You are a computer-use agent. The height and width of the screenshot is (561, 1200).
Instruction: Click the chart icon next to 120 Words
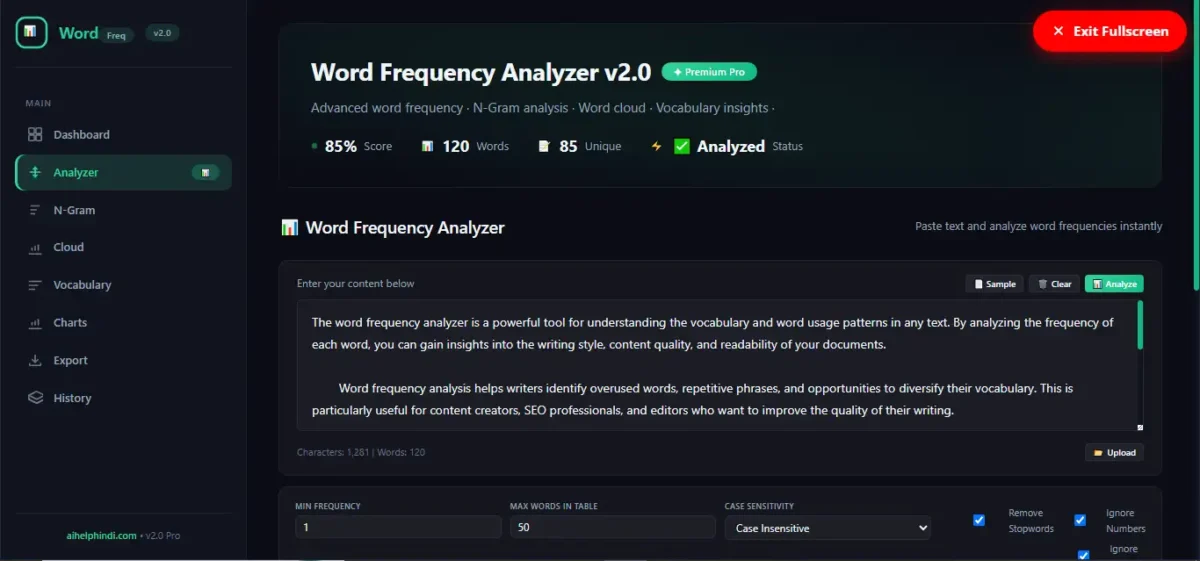(x=427, y=146)
